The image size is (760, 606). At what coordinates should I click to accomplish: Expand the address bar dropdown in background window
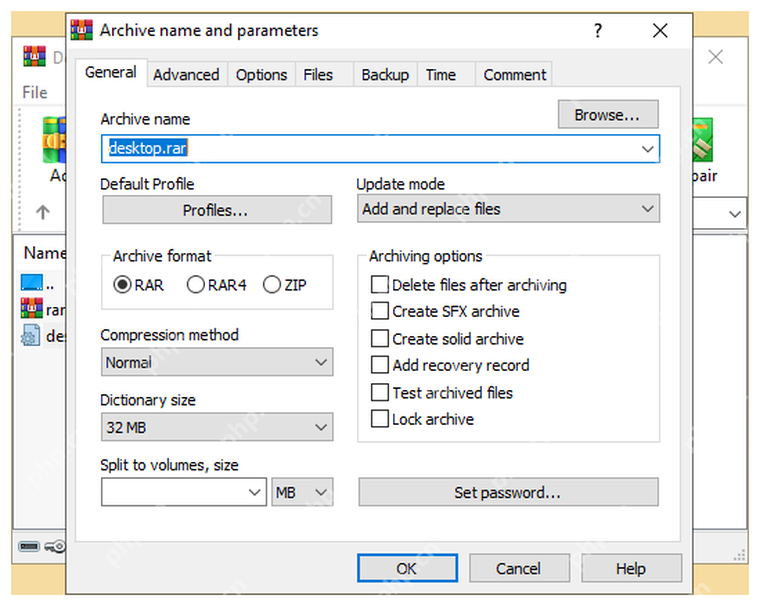click(735, 213)
